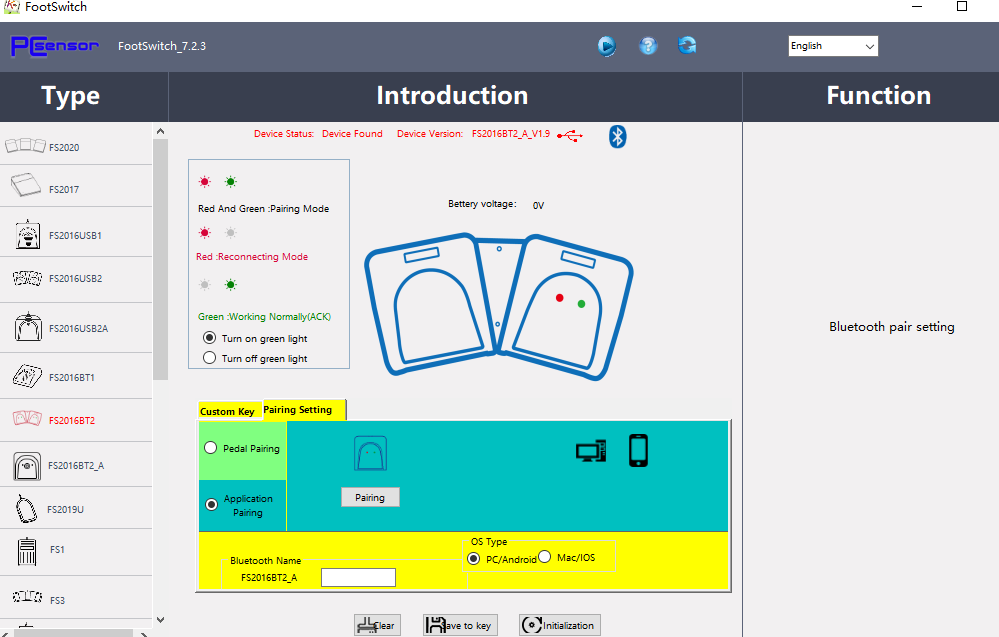Click the Pairing button
The height and width of the screenshot is (637, 999).
(370, 497)
